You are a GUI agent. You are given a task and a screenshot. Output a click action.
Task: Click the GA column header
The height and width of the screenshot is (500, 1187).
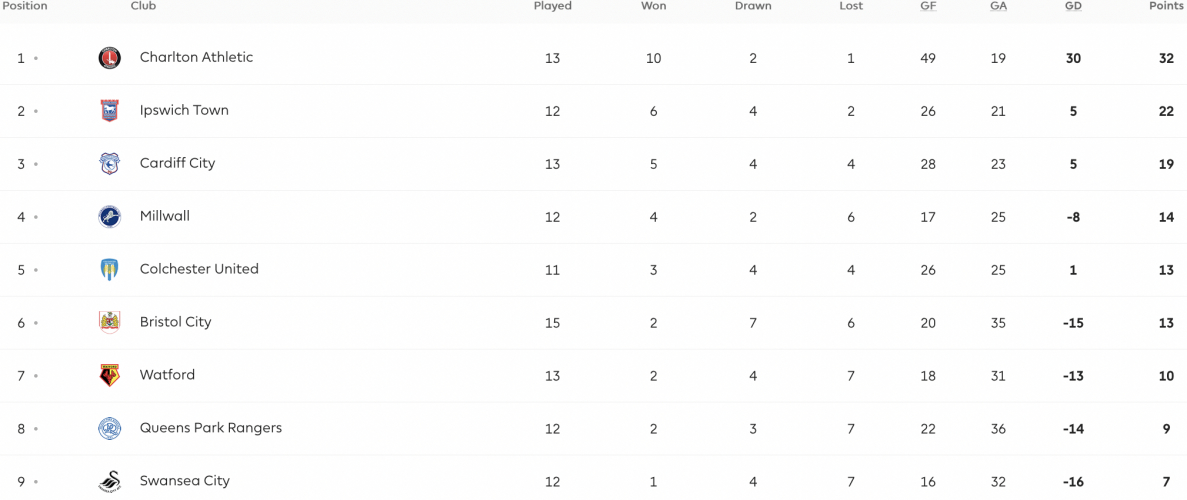(x=998, y=6)
